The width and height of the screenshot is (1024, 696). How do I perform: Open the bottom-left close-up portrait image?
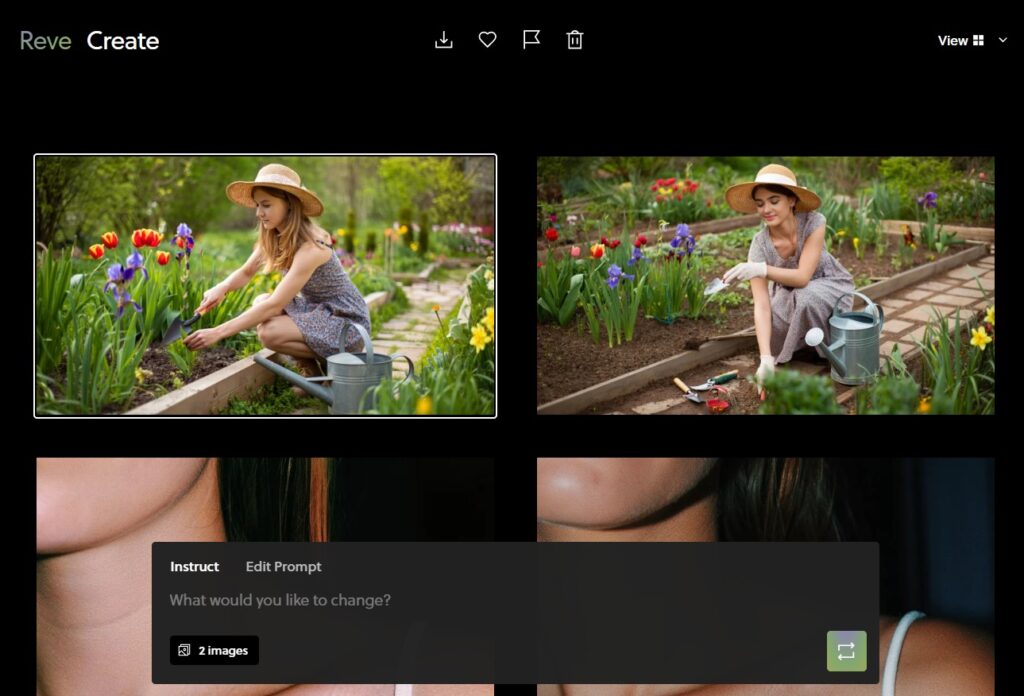point(90,500)
